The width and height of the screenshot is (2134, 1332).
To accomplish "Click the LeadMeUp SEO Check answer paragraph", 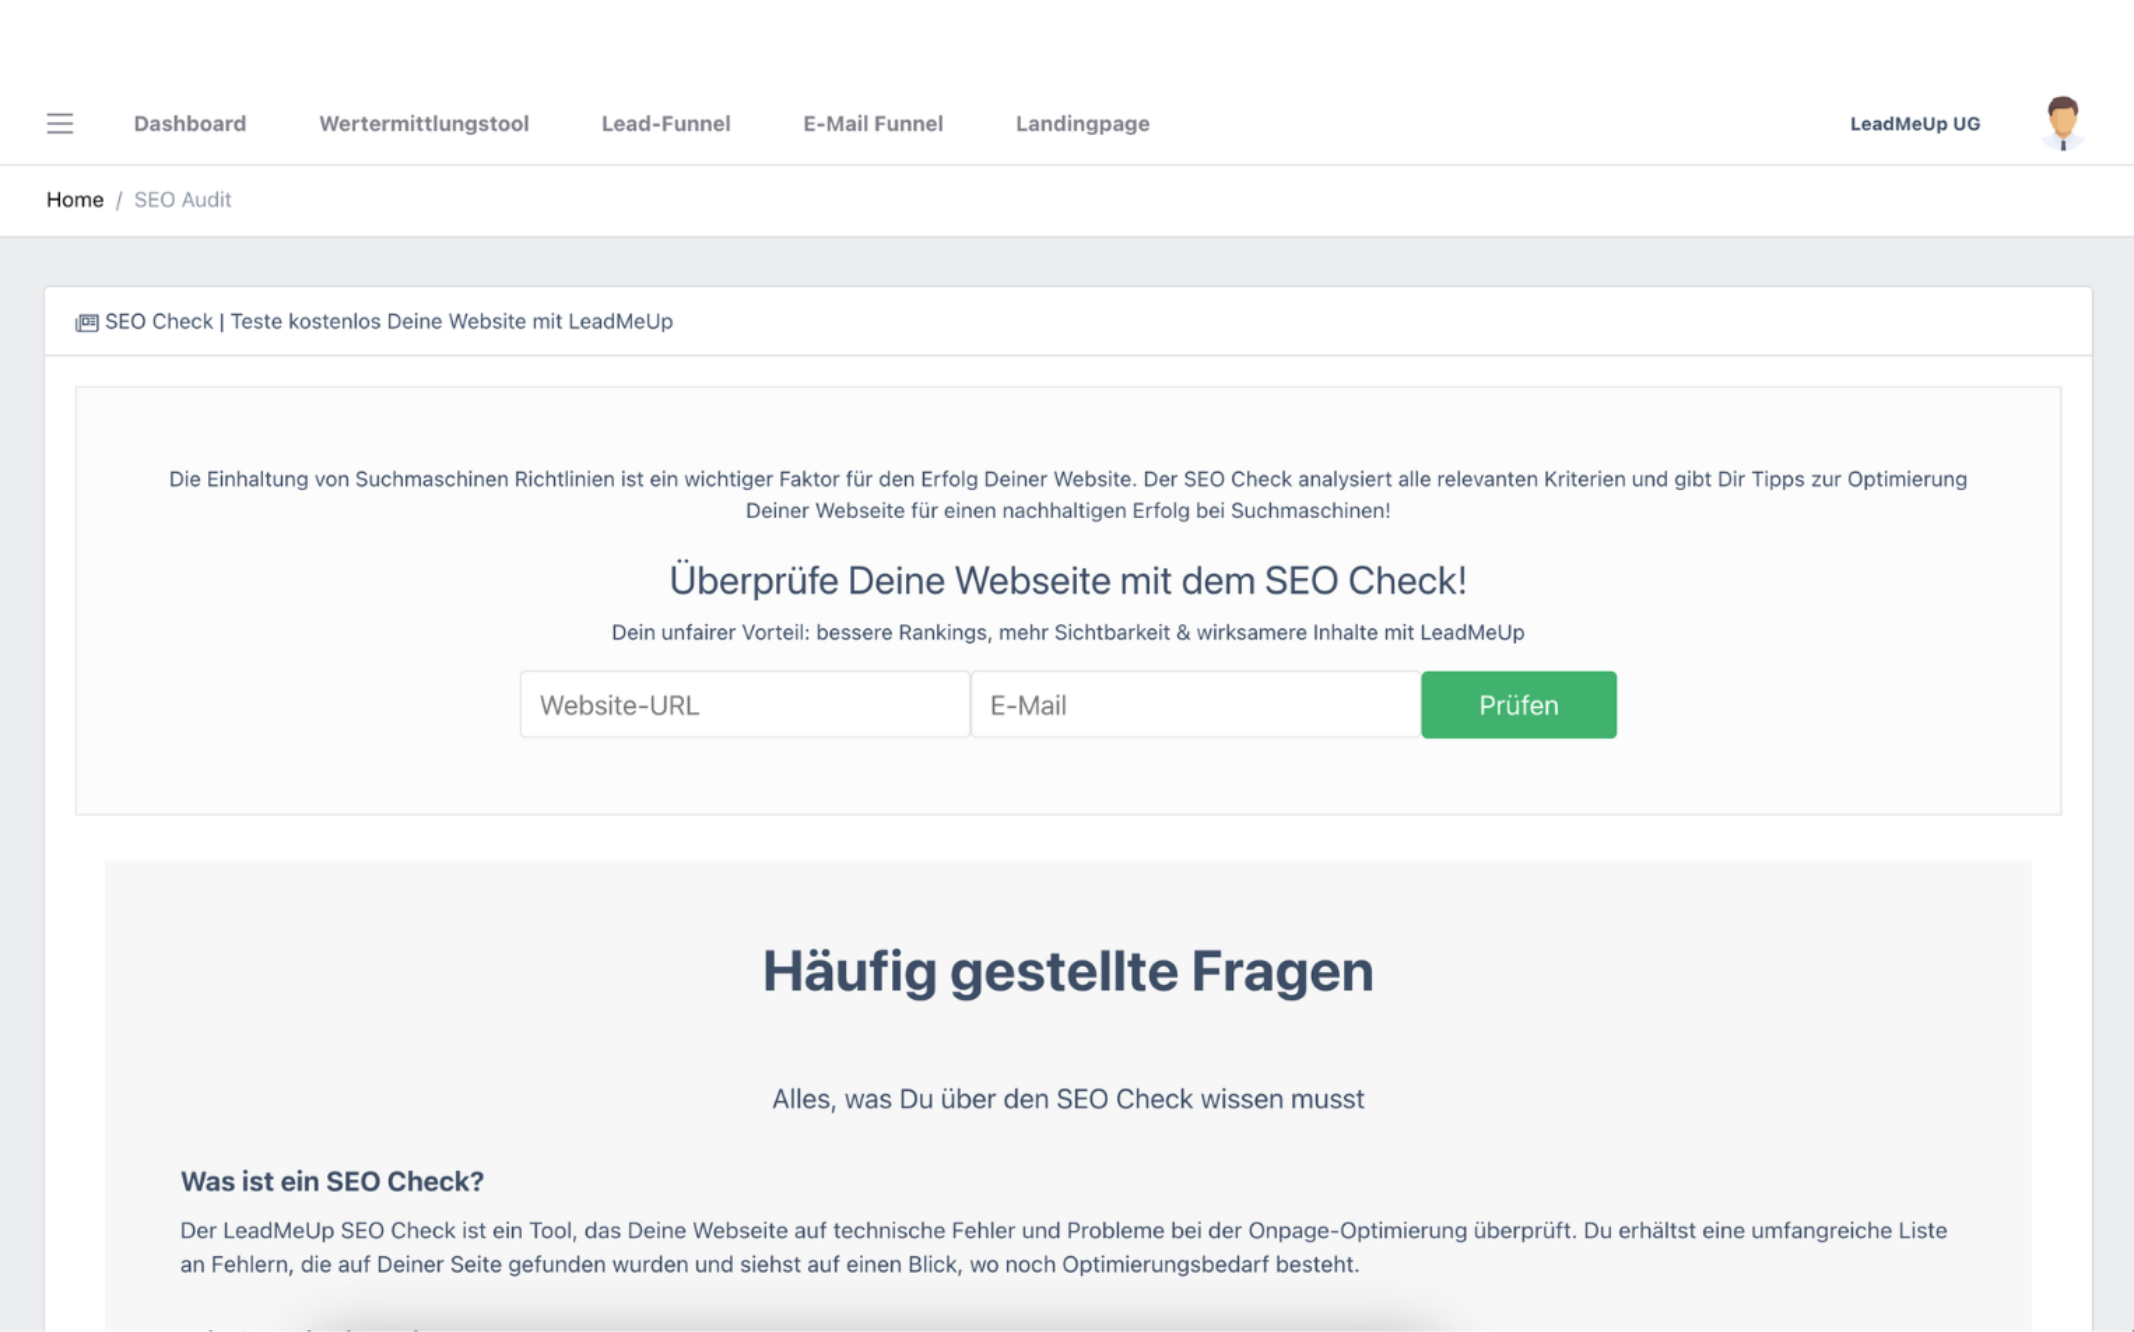I will point(1064,1247).
